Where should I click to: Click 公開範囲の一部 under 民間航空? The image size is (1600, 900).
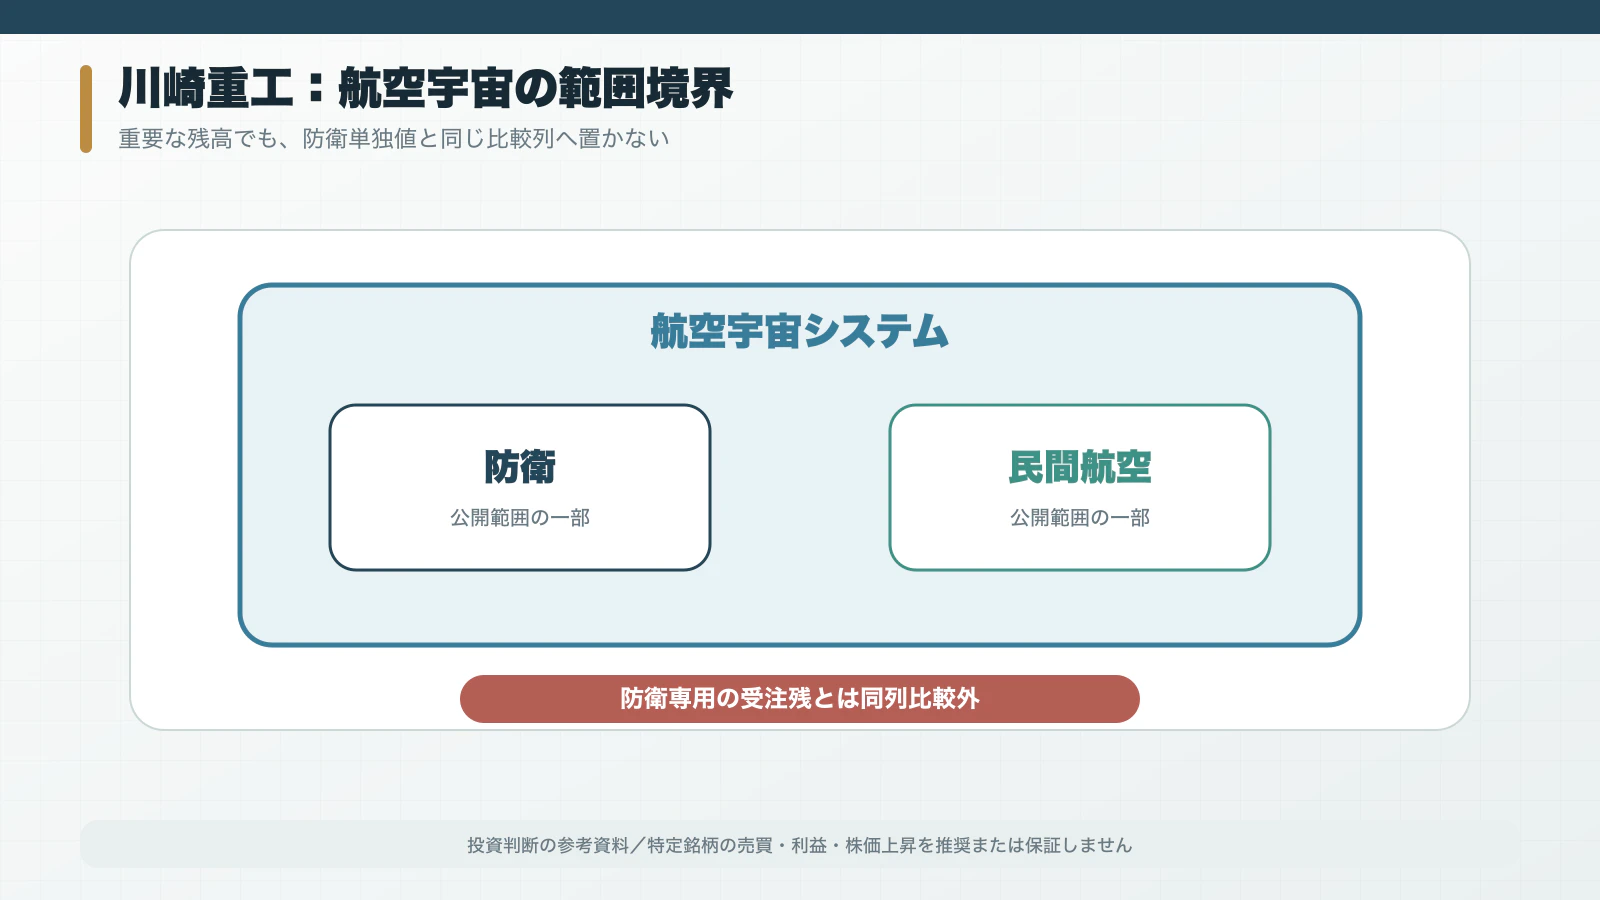click(1080, 518)
